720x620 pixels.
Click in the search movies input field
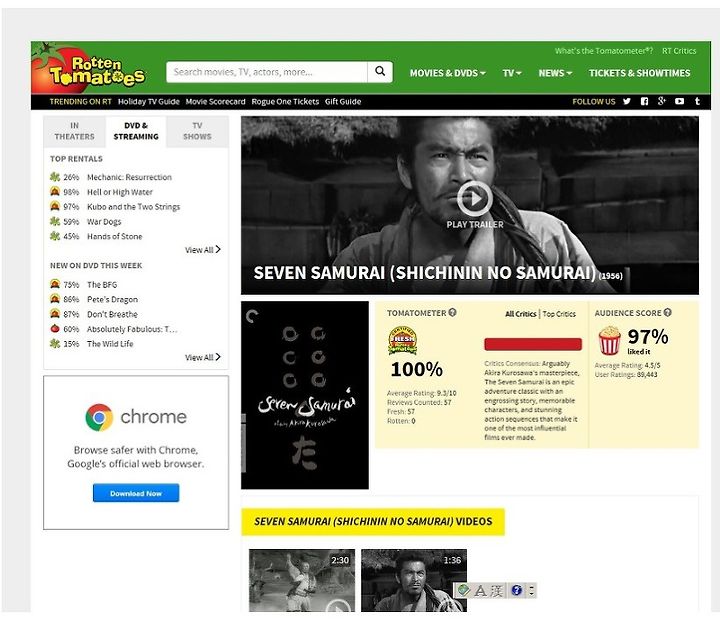267,72
